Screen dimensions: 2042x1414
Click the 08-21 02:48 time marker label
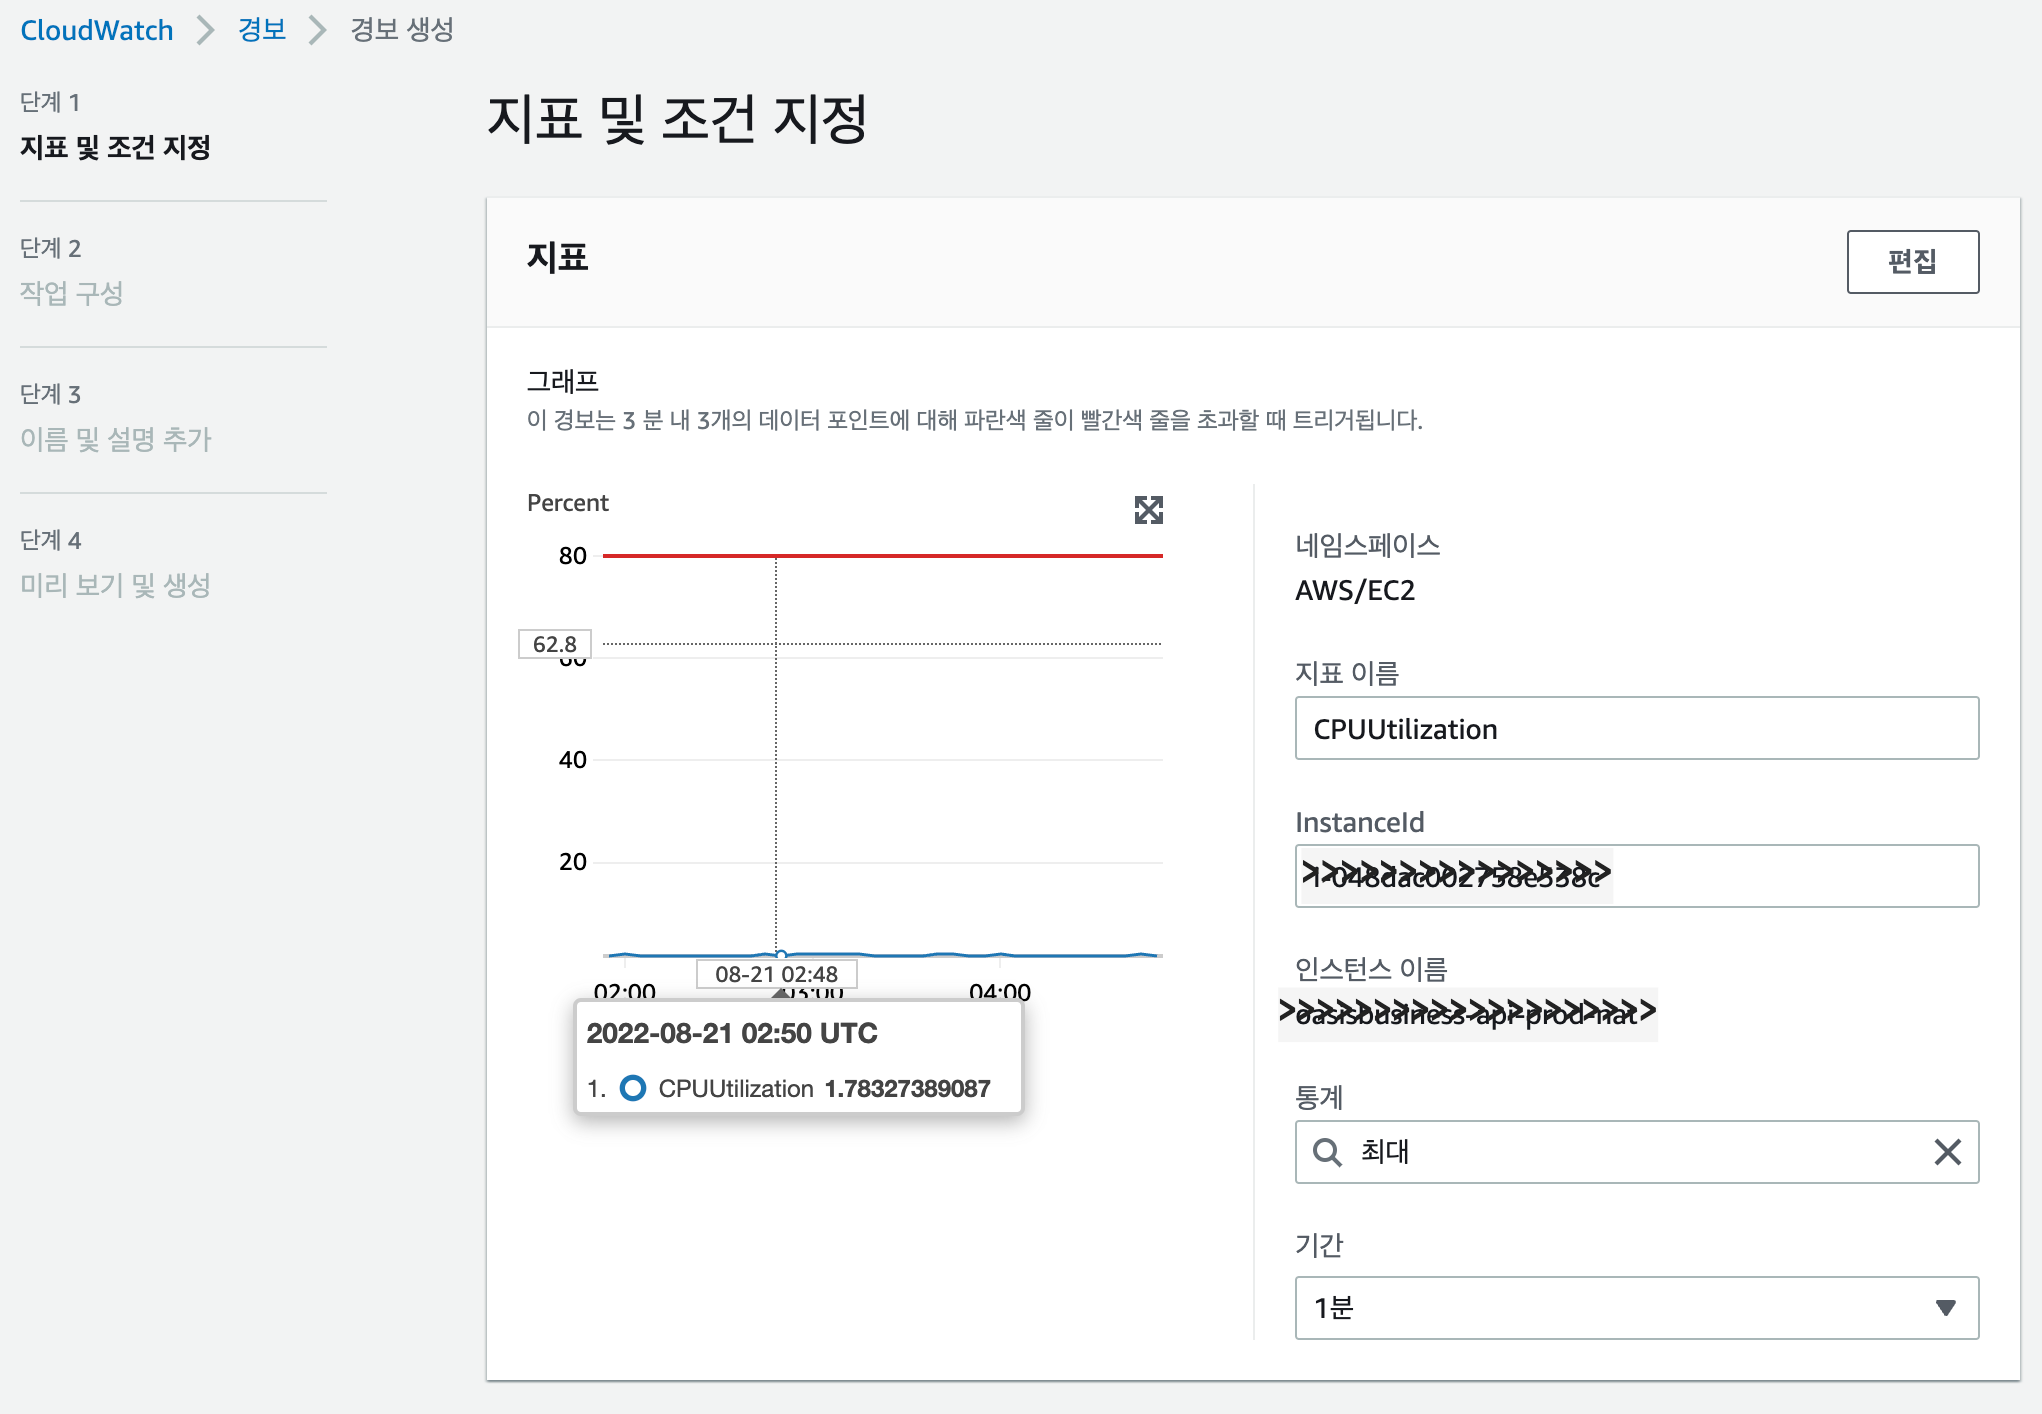pyautogui.click(x=776, y=974)
